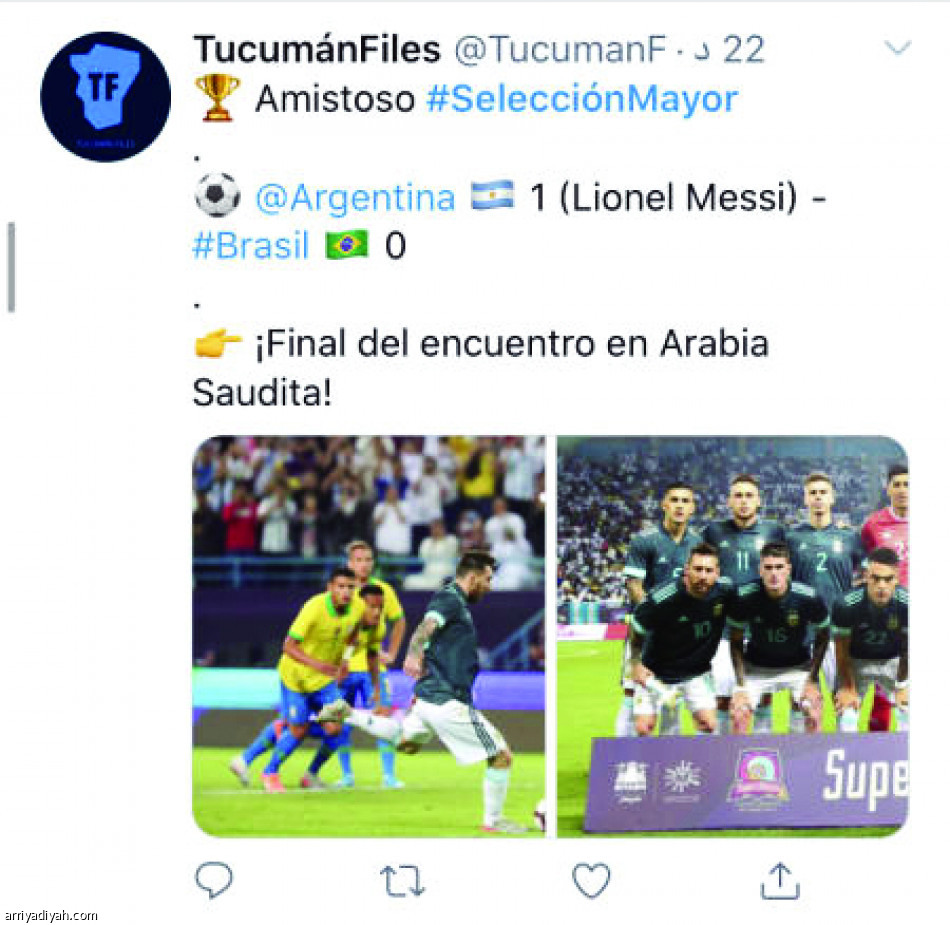This screenshot has height=925, width=950.
Task: Click the Brazil flag emoji
Action: point(347,245)
